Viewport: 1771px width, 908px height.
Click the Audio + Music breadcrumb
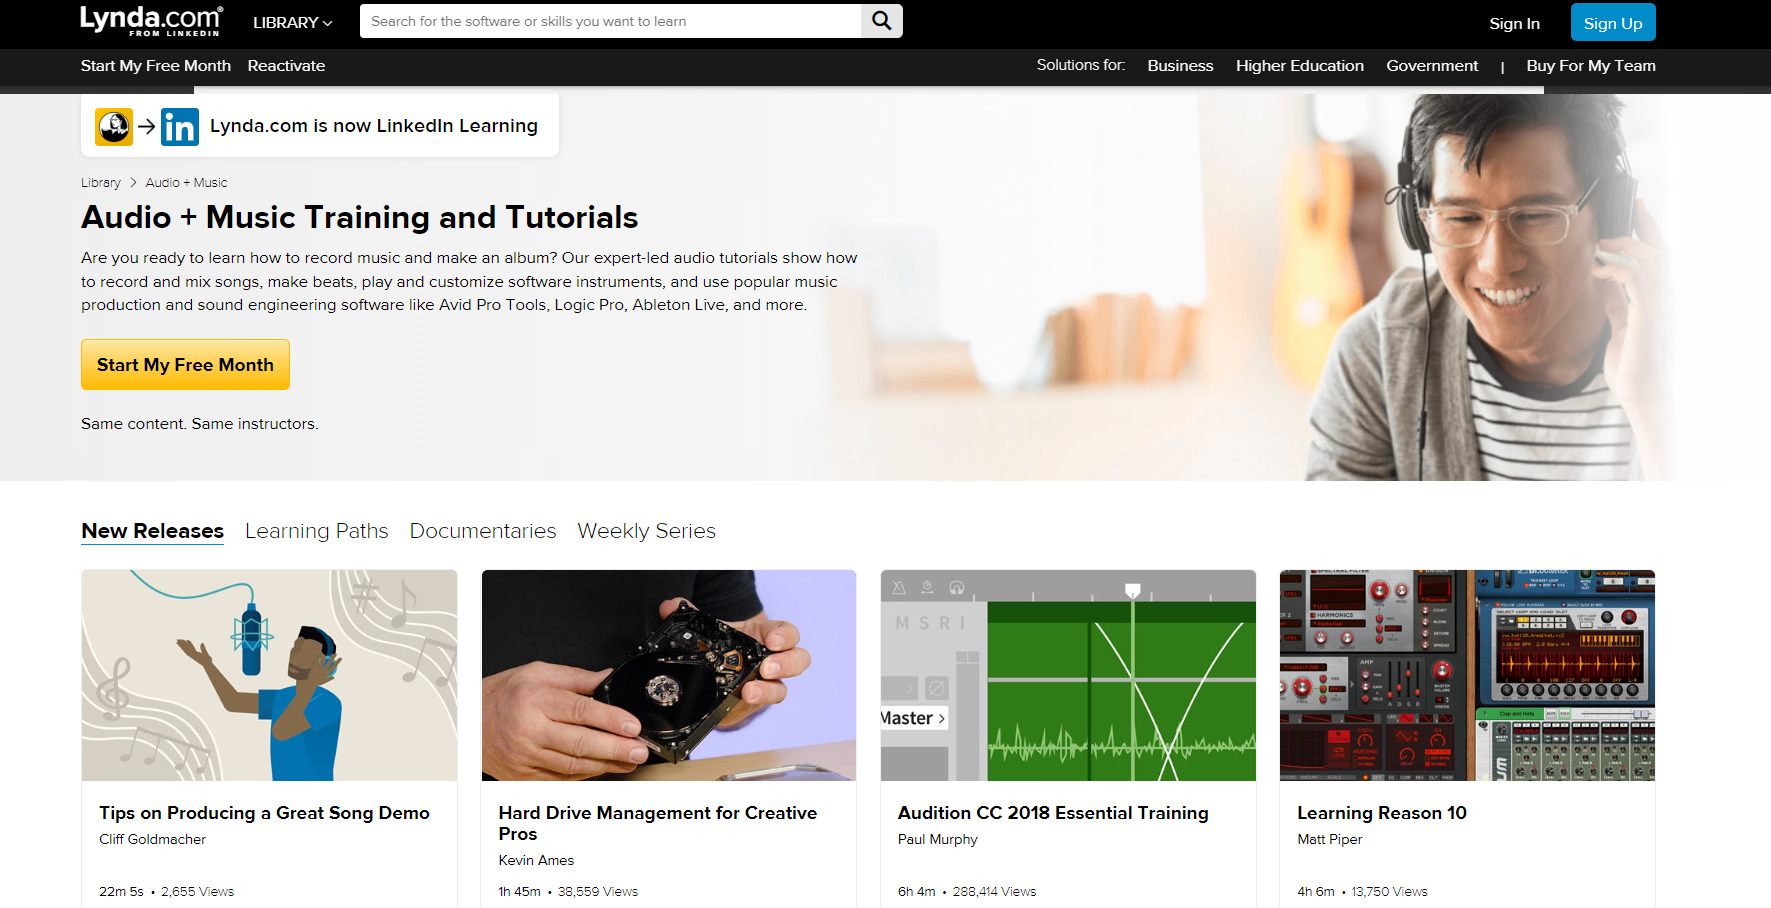point(186,183)
